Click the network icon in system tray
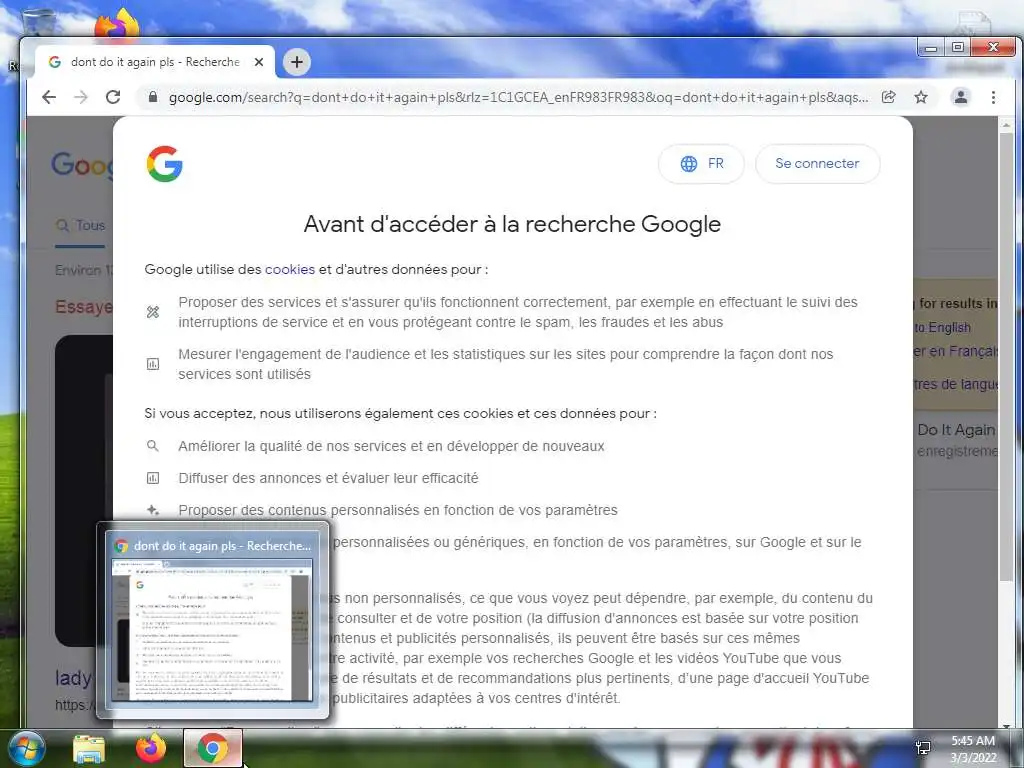 tap(923, 748)
